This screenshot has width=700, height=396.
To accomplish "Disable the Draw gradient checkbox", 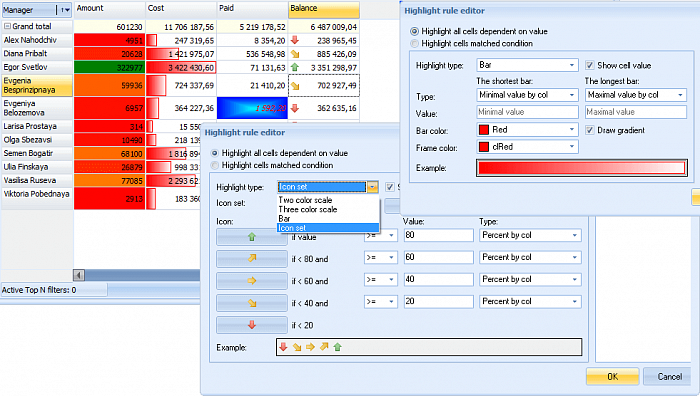I will [590, 130].
